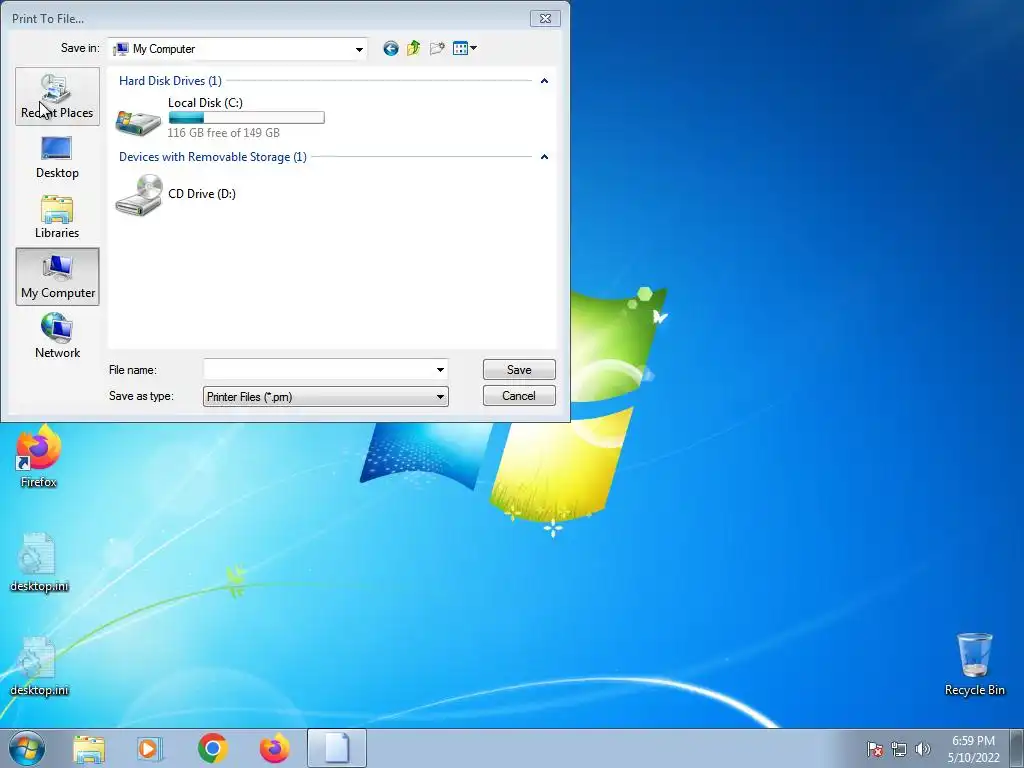Open the clock showing 6:59 PM
Image resolution: width=1024 pixels, height=768 pixels.
pyautogui.click(x=973, y=749)
